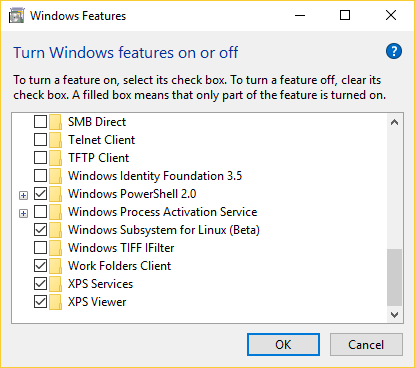Minimize the Windows Features window
415x368 pixels.
click(x=300, y=15)
